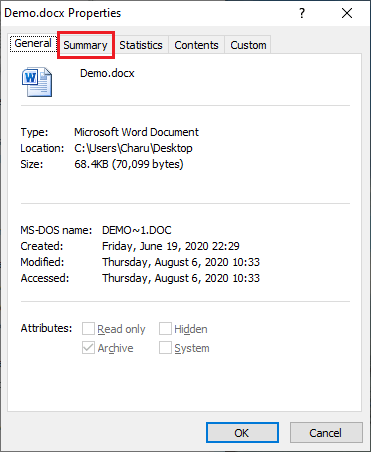Viewport: 371px width, 452px height.
Task: Click the MS-DOS name: label
Action: tap(56, 230)
